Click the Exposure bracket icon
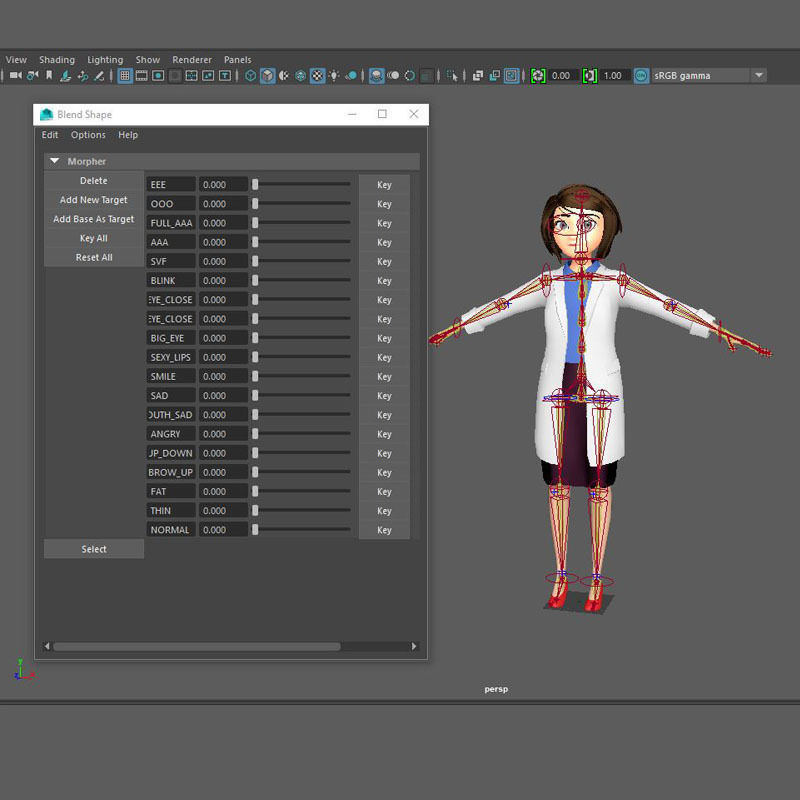This screenshot has width=800, height=800. 538,76
